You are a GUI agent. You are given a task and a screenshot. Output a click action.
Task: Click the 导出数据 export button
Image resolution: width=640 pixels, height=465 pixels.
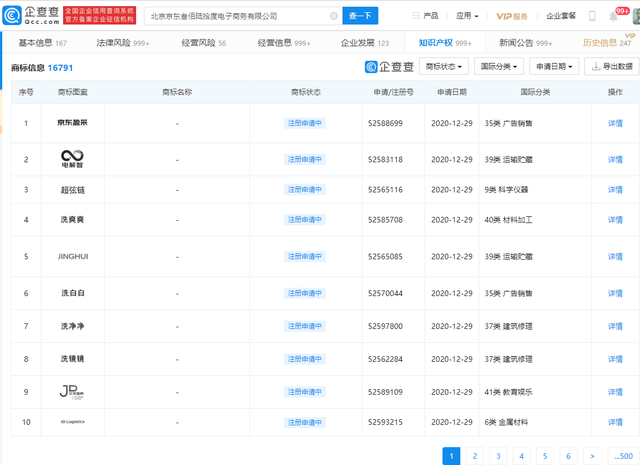(612, 66)
